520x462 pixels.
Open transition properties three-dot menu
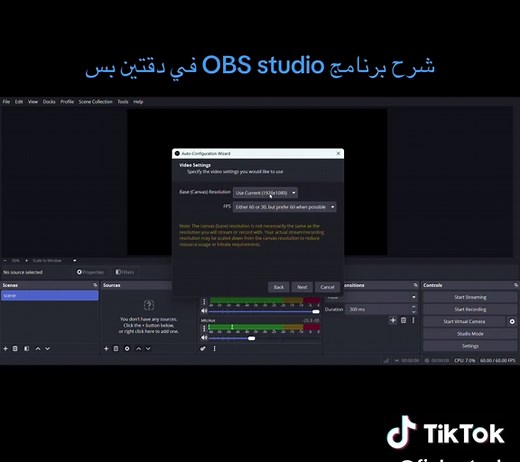coord(413,320)
